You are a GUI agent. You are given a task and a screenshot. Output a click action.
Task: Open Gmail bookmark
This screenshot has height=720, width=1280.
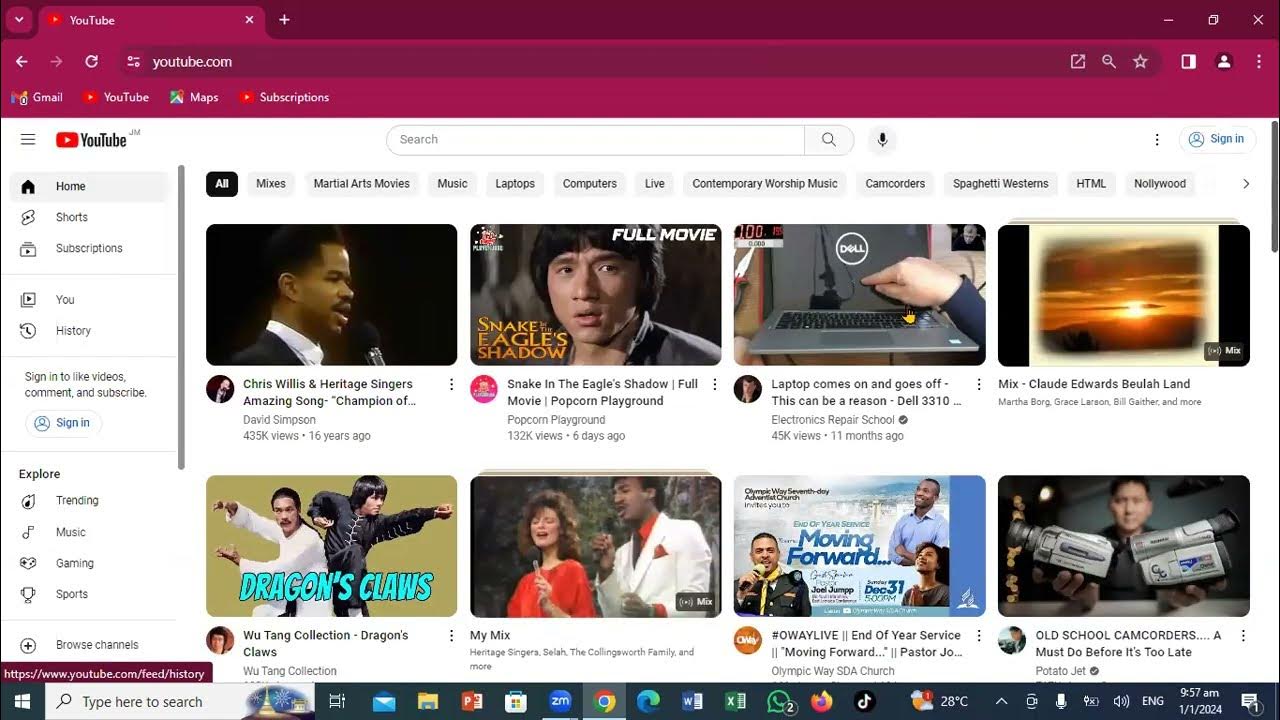point(37,98)
